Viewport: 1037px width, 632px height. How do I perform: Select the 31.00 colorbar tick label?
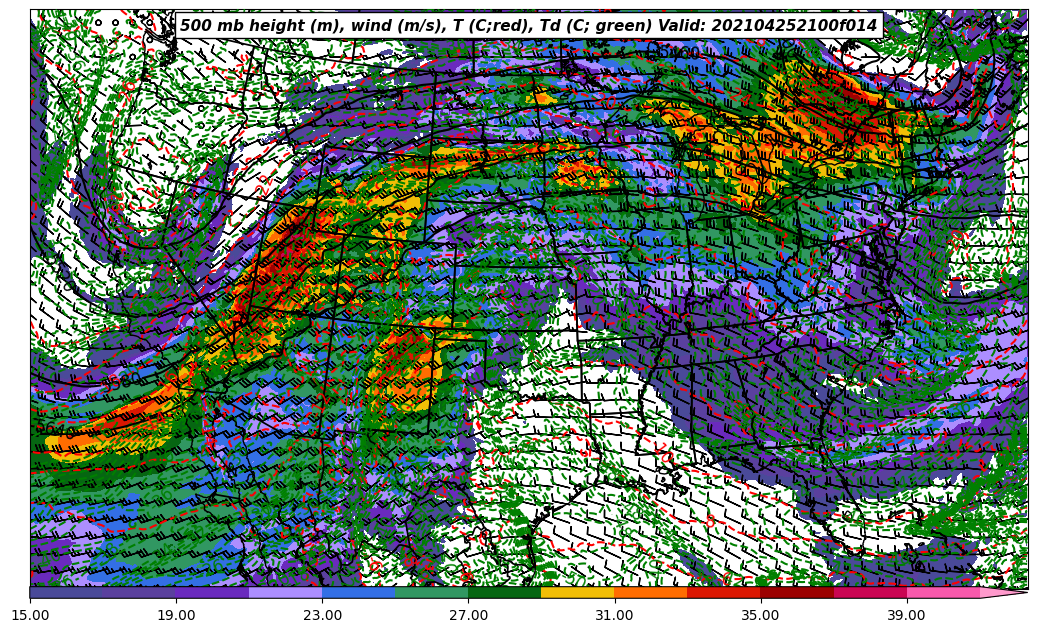614,615
